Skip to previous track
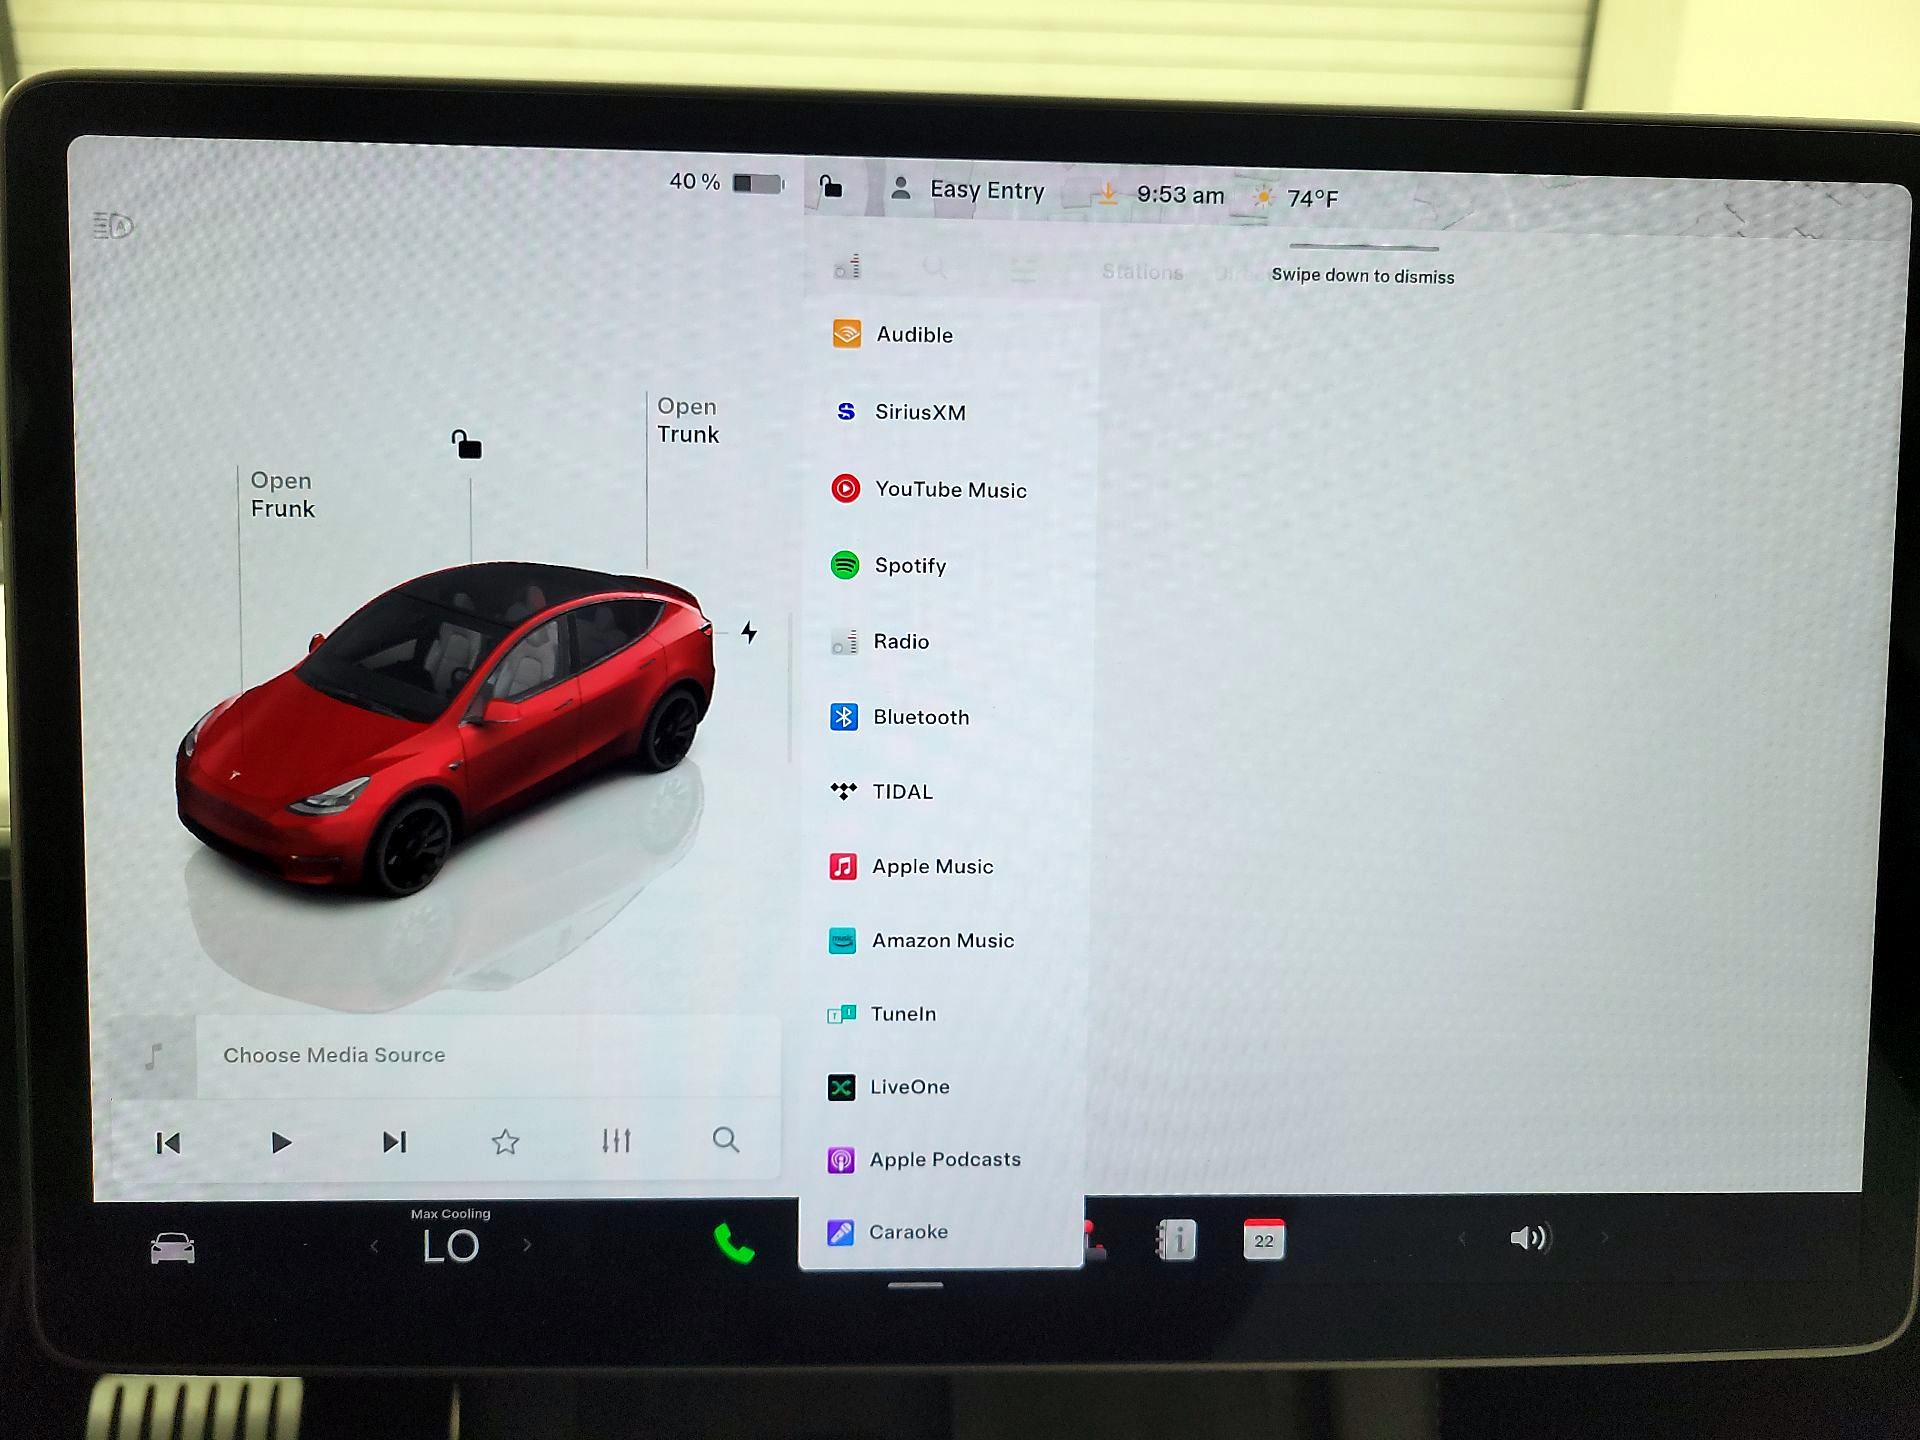Viewport: 1920px width, 1440px height. [x=168, y=1143]
